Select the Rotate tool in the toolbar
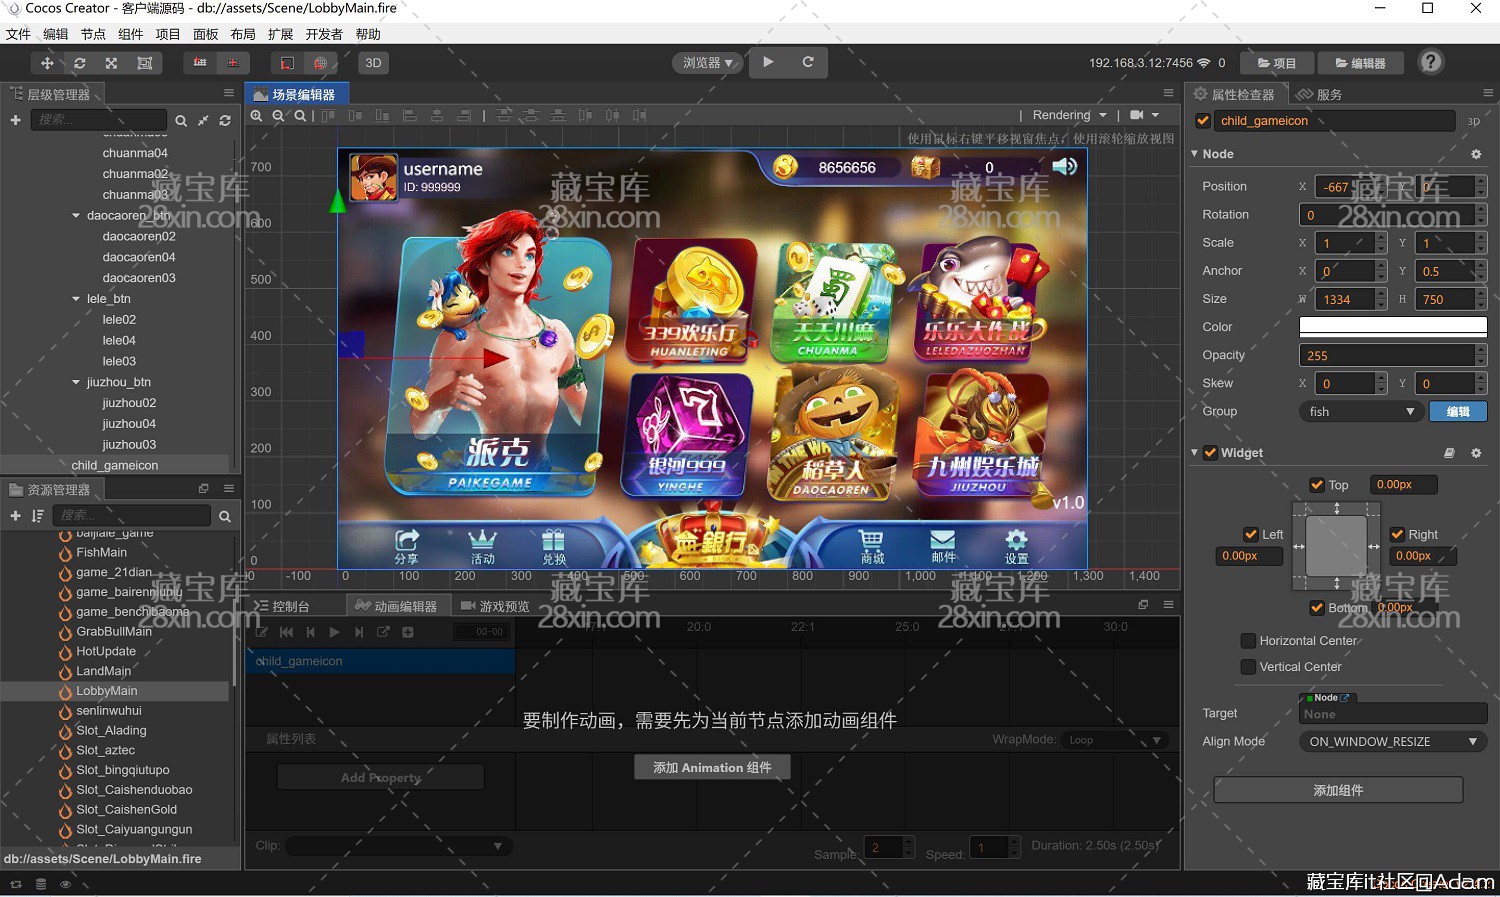The image size is (1500, 897). click(80, 62)
